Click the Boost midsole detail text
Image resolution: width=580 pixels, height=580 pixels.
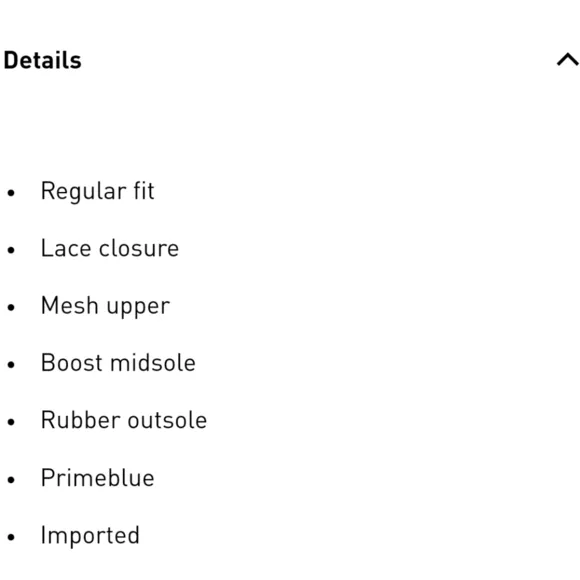[x=118, y=362]
